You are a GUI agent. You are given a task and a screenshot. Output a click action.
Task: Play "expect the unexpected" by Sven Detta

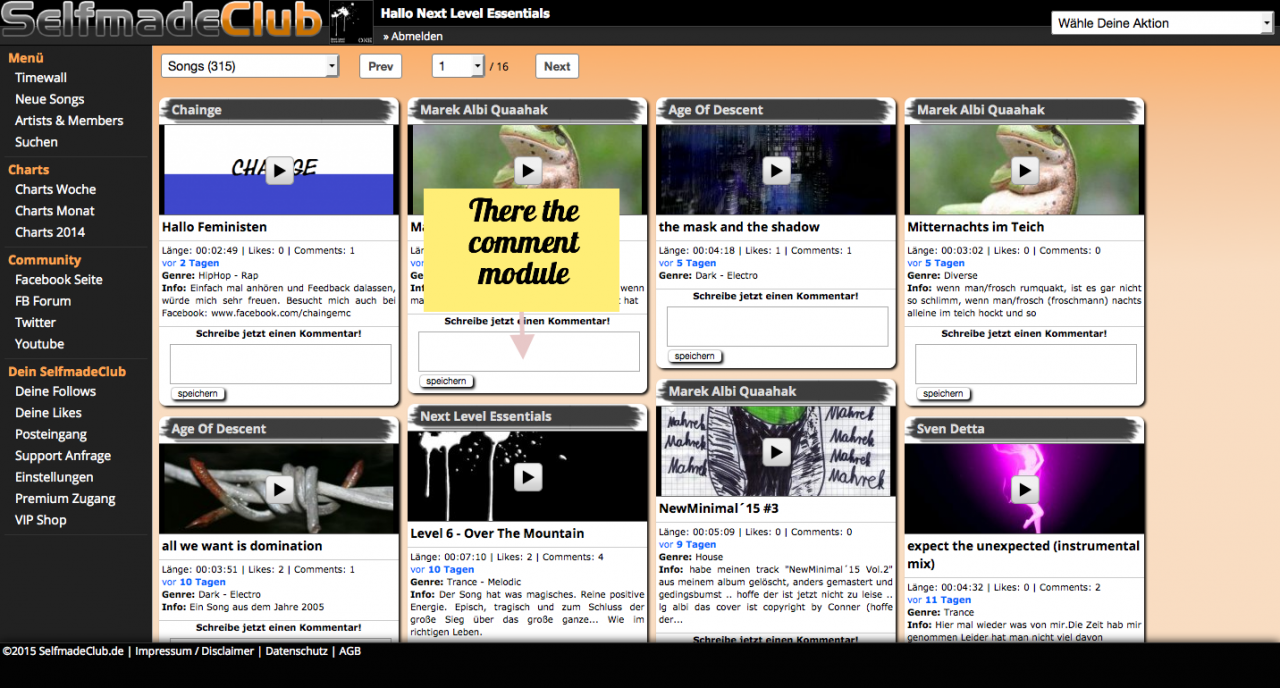[x=1024, y=489]
